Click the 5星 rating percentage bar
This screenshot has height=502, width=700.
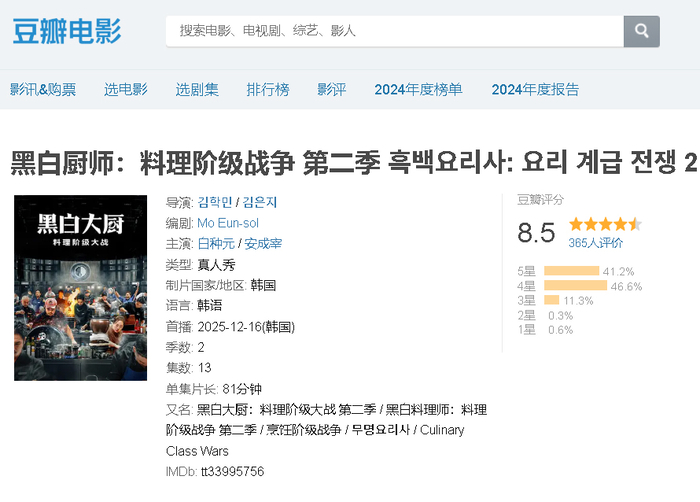pos(571,271)
